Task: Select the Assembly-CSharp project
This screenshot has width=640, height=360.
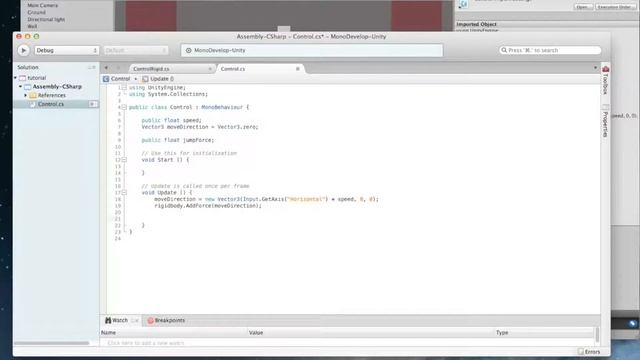Action: click(x=57, y=87)
